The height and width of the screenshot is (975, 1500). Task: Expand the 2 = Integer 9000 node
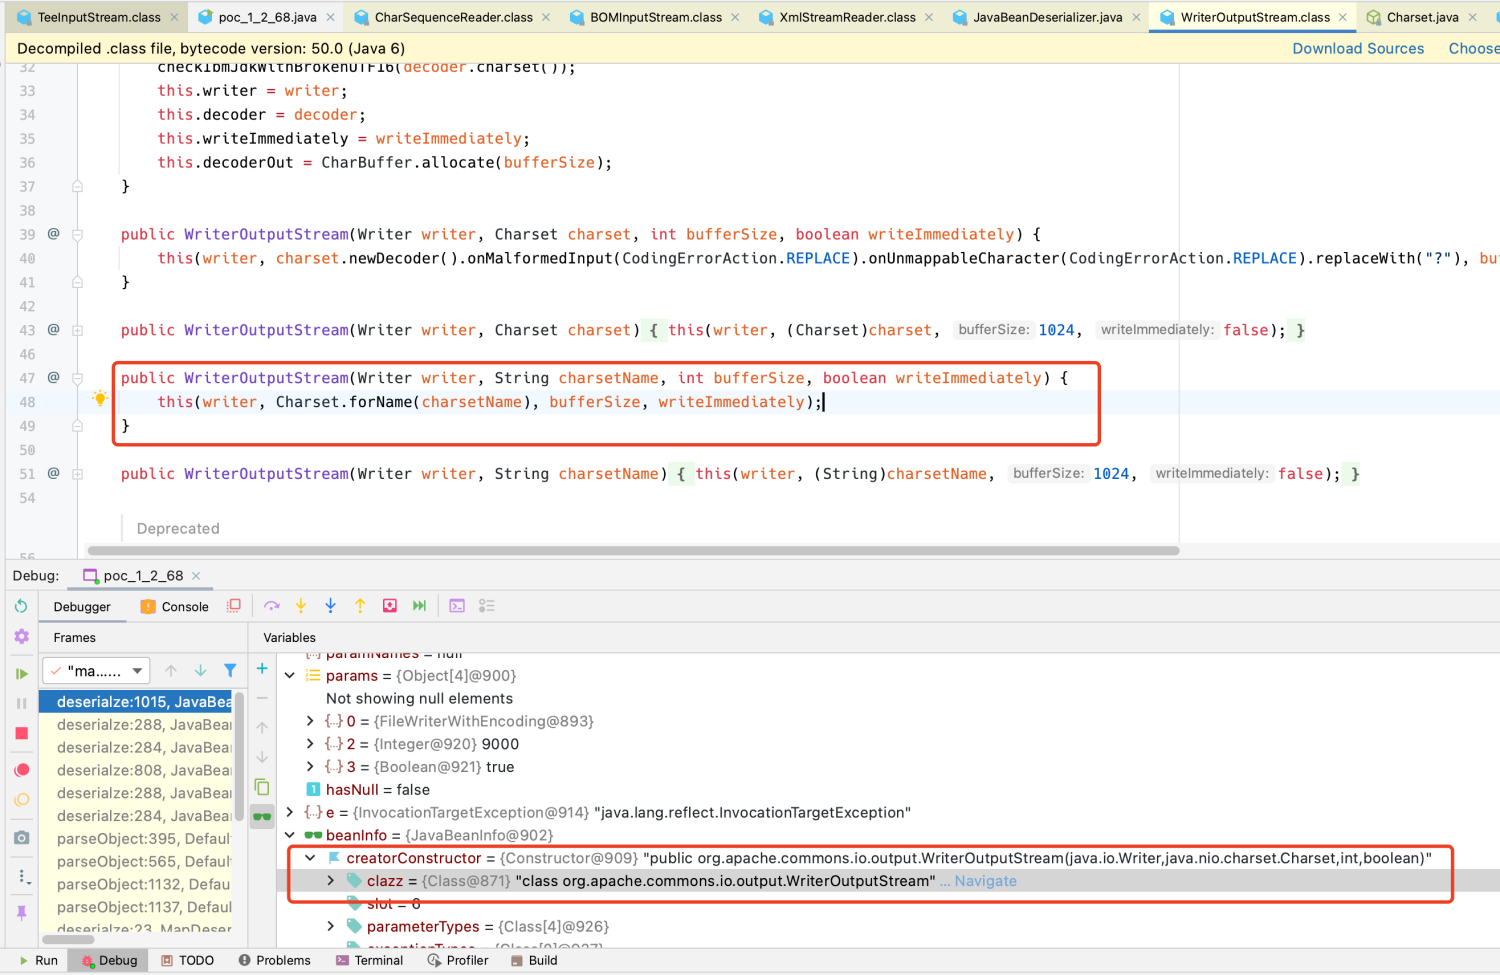pos(311,744)
